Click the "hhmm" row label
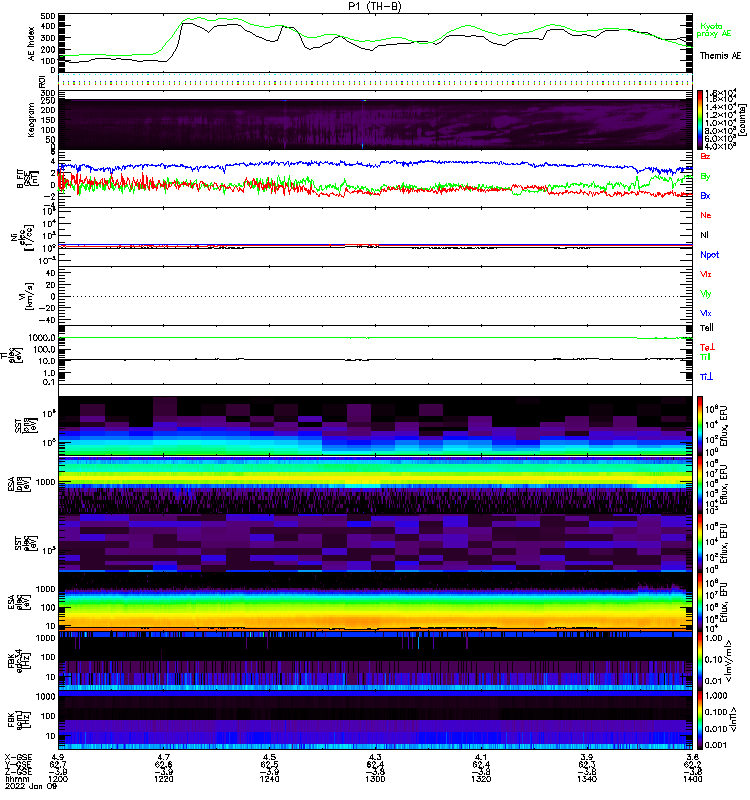Screen dimensions: 750x800 point(15,779)
